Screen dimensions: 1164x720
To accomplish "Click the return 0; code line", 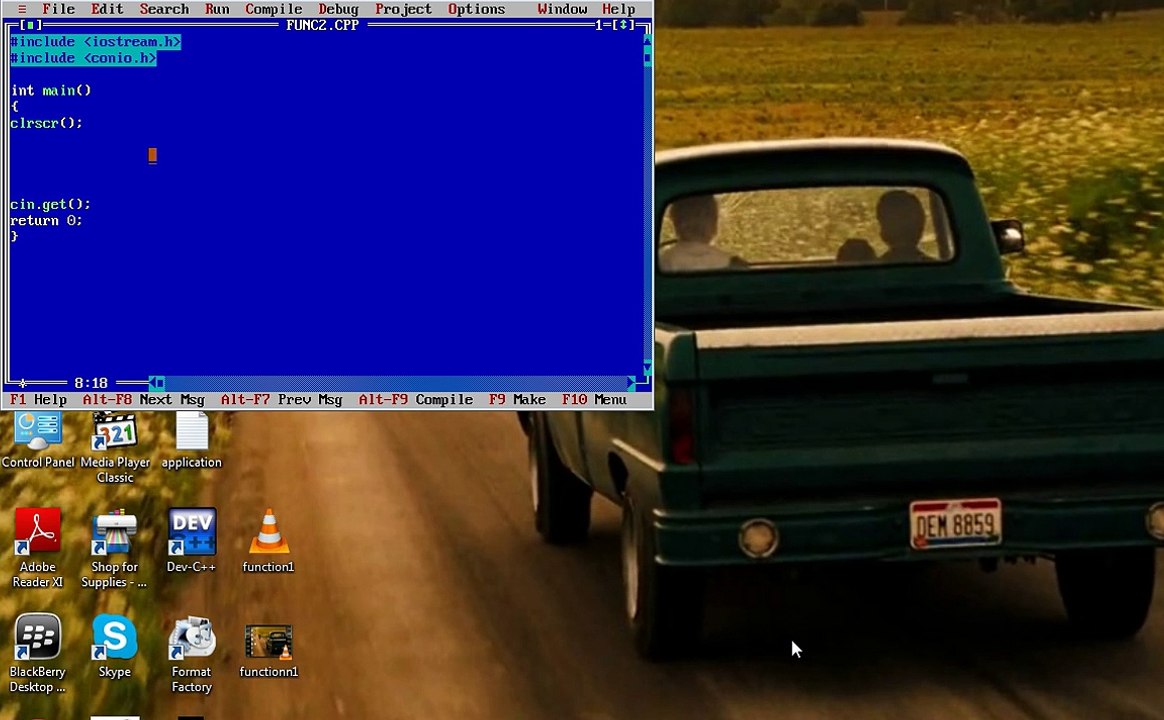I will tap(46, 220).
